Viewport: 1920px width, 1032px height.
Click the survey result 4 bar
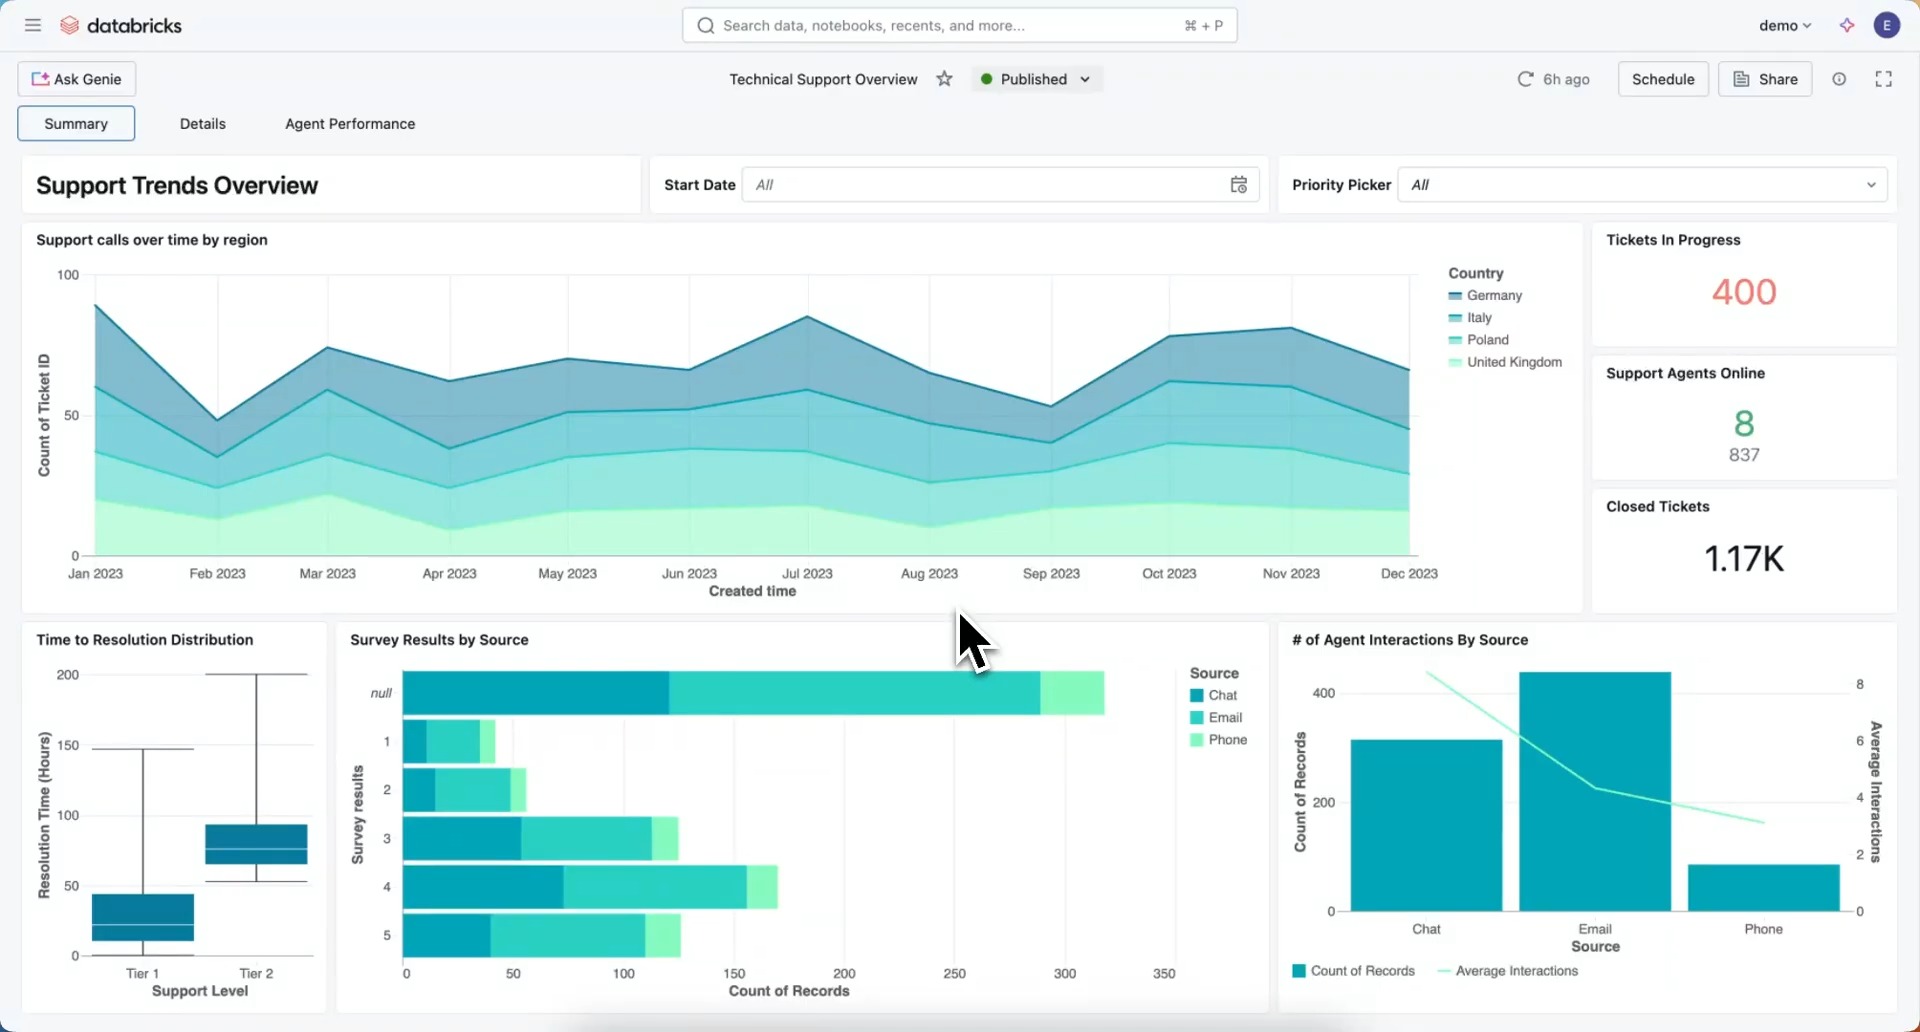coord(590,887)
